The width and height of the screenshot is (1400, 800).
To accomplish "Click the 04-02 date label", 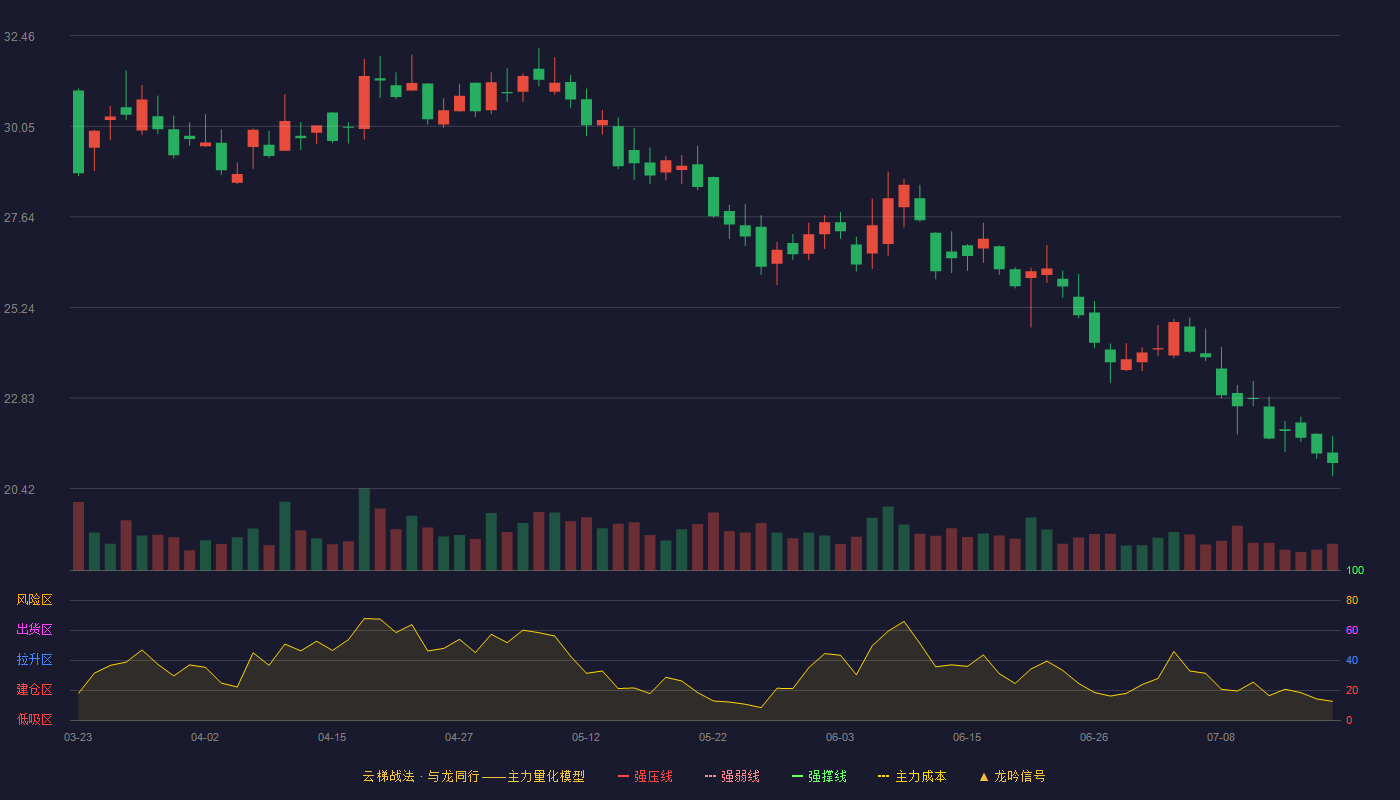I will (x=205, y=737).
